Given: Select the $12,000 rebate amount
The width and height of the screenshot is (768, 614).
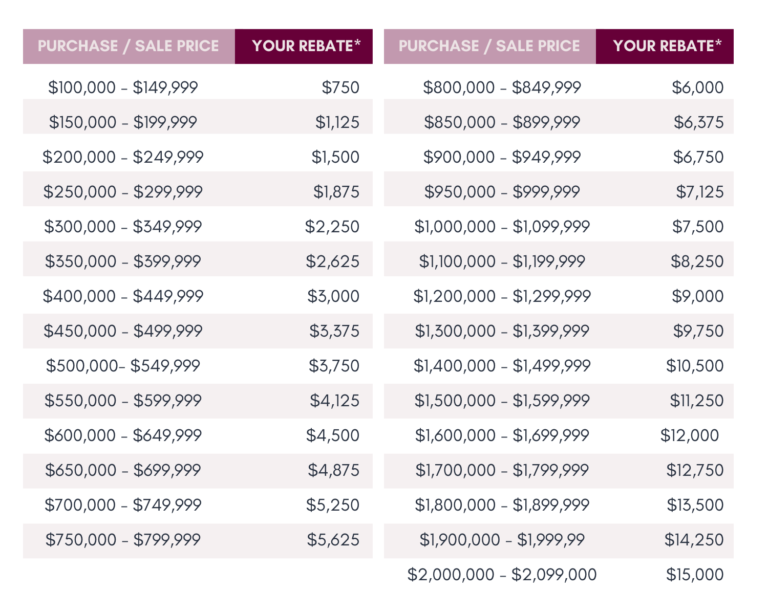Looking at the screenshot, I should 690,436.
